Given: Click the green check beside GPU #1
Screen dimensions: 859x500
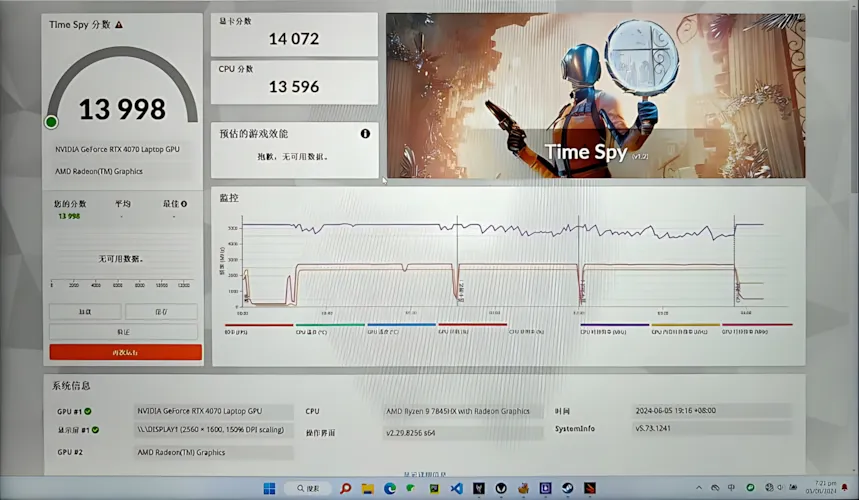Looking at the screenshot, I should [88, 411].
